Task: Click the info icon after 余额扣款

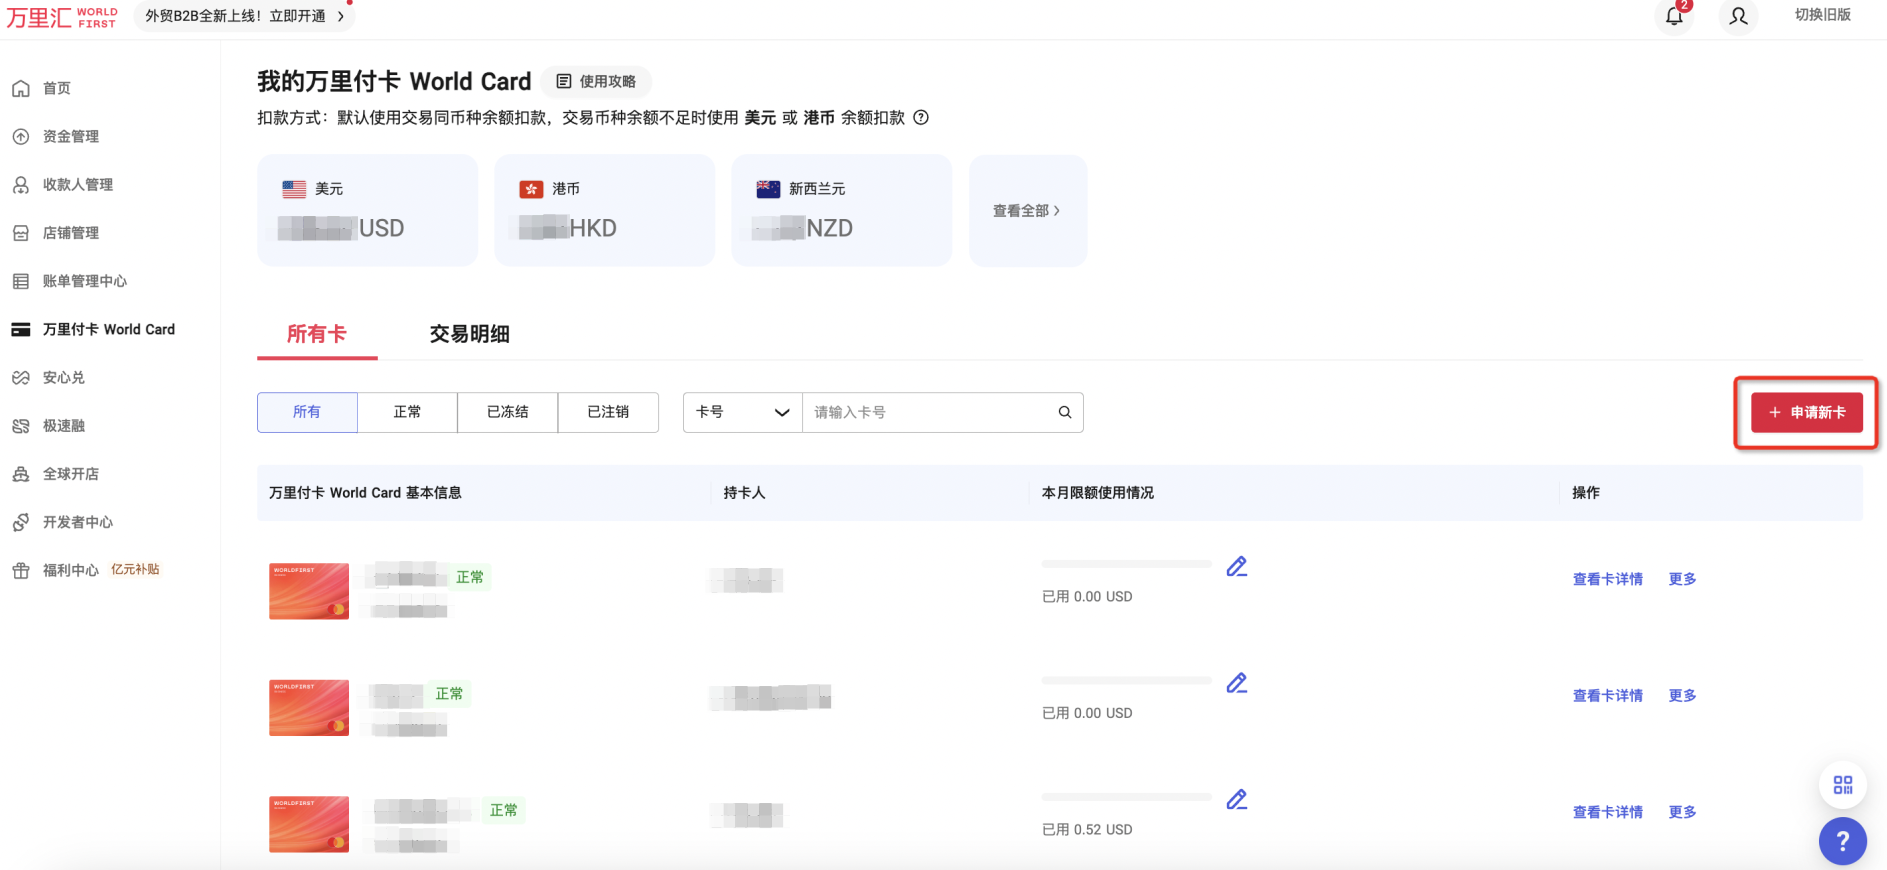Action: pos(921,117)
